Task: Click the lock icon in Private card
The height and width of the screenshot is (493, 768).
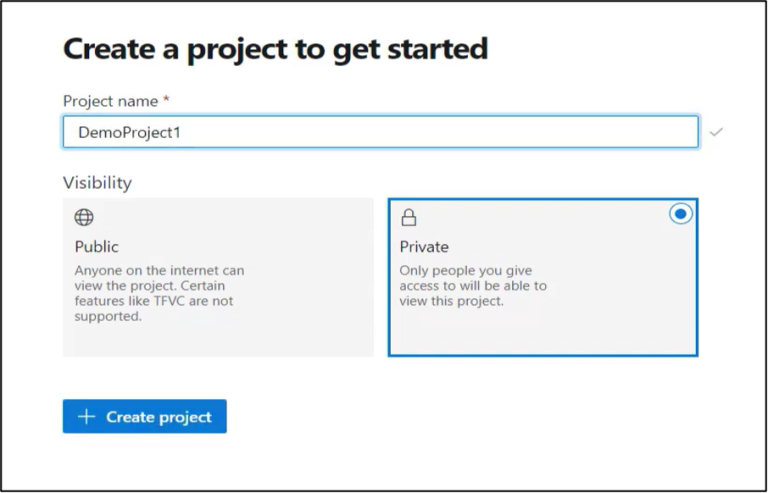Action: 408,217
